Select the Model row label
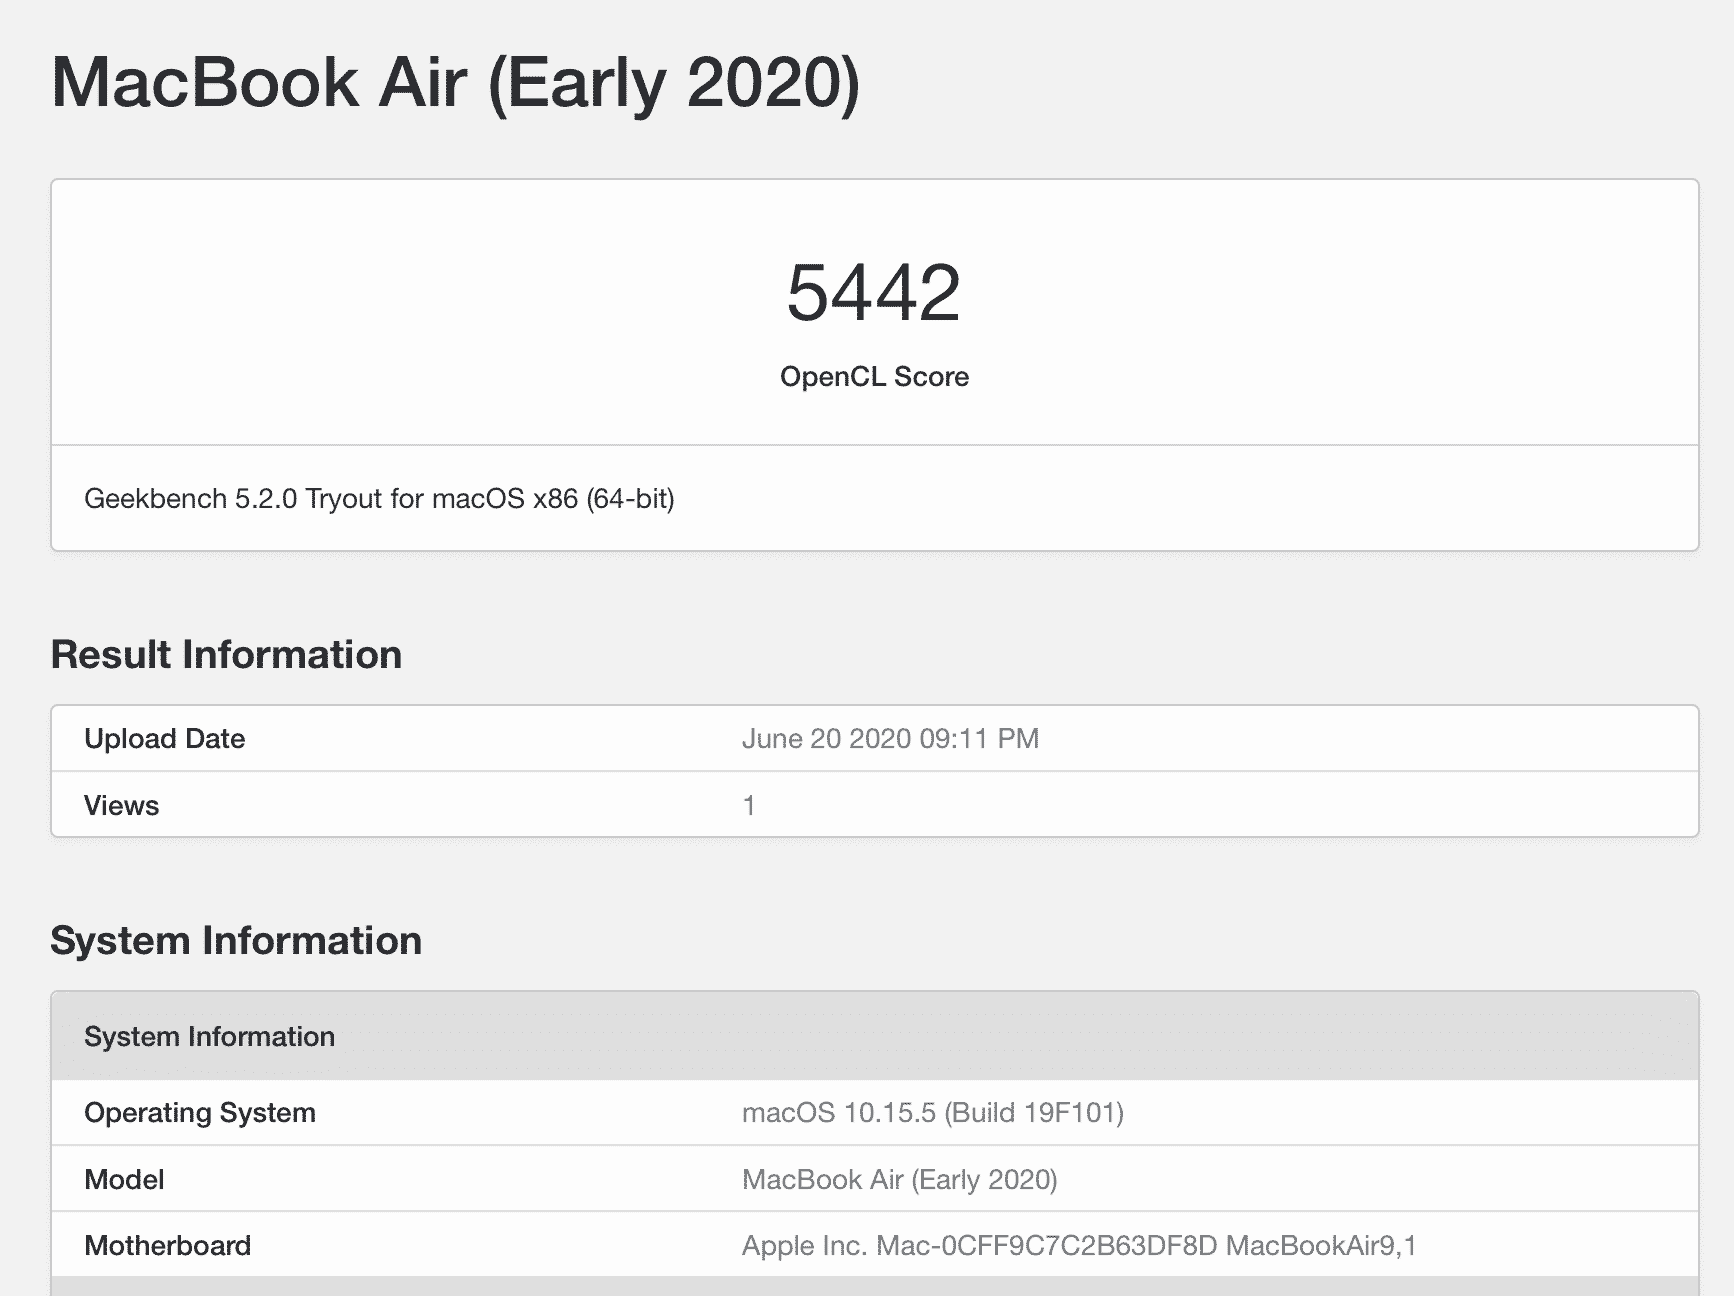The height and width of the screenshot is (1296, 1734). pos(124,1180)
